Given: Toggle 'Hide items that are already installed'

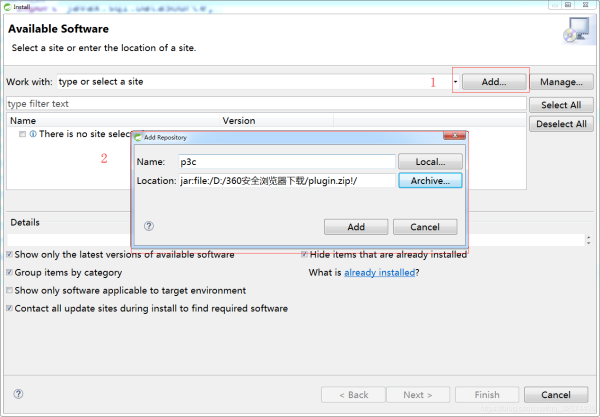Looking at the screenshot, I should point(304,255).
